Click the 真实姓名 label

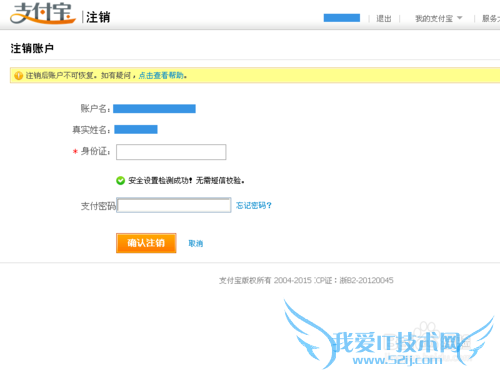coord(91,130)
